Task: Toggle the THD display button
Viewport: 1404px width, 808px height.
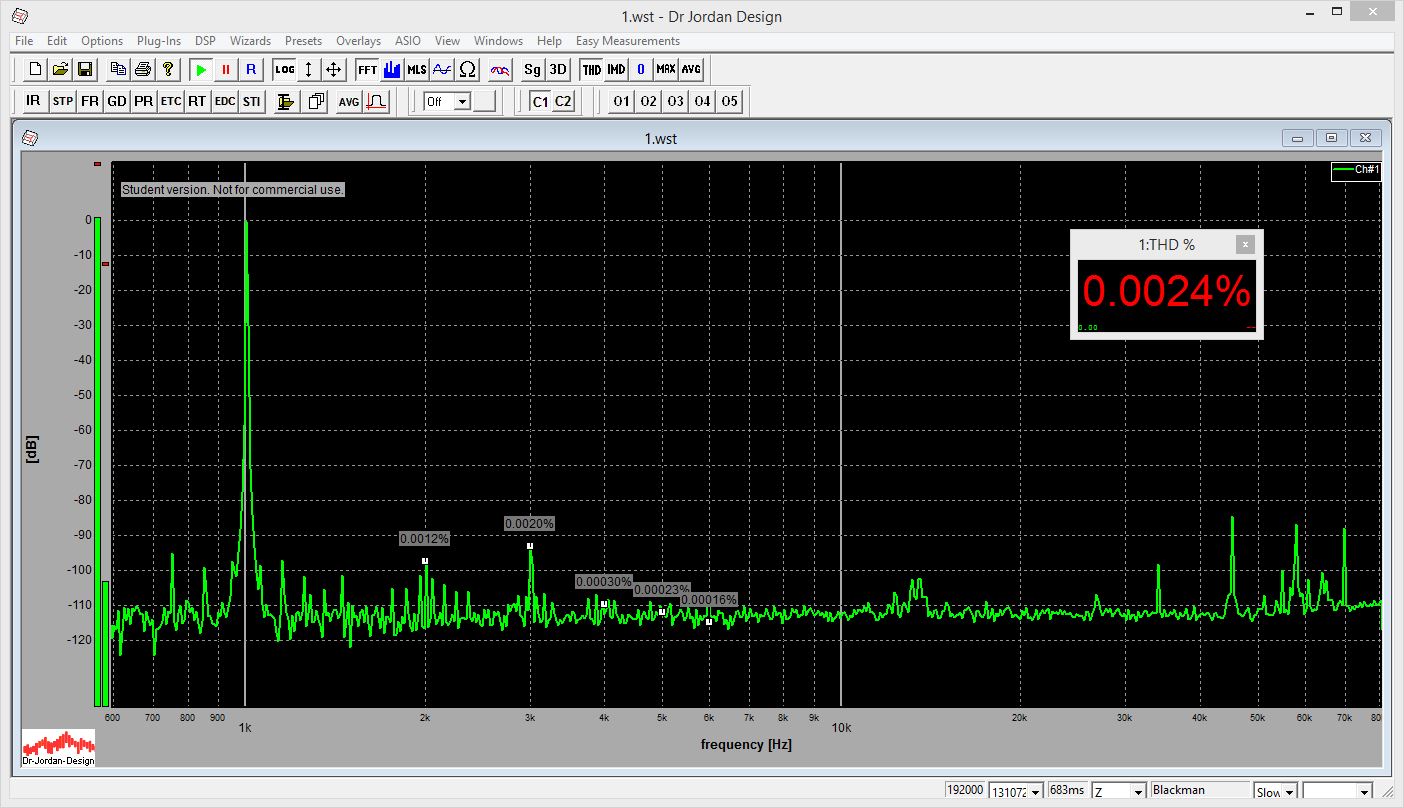Action: pos(592,69)
